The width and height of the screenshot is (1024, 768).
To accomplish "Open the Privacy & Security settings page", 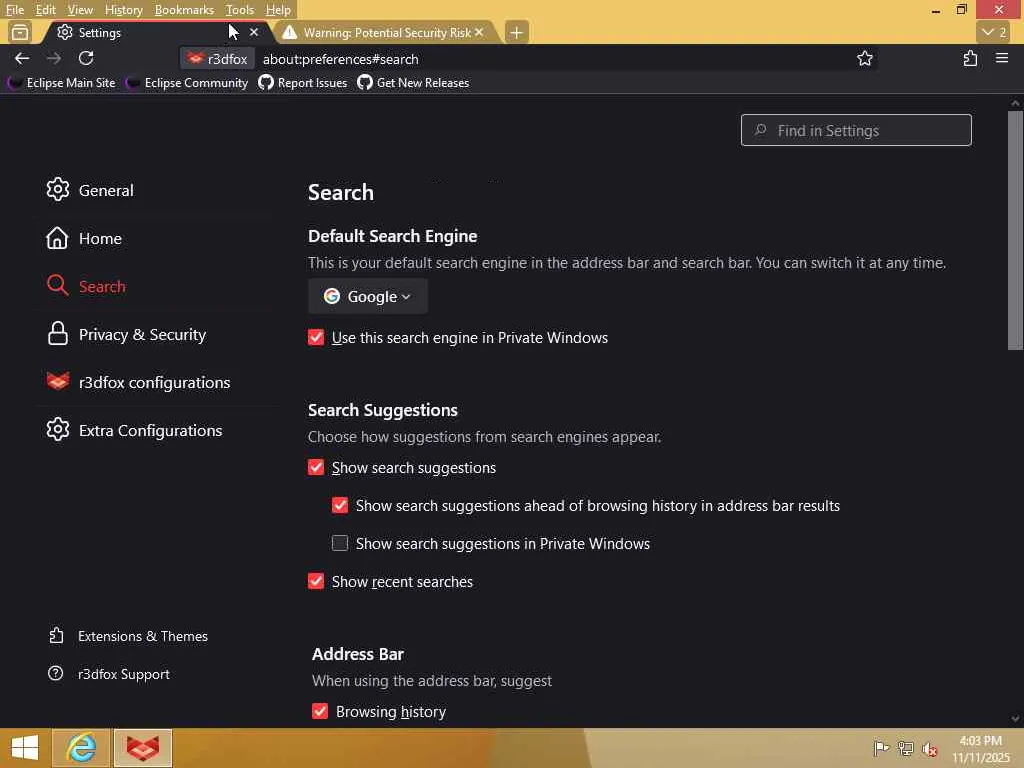I will point(142,334).
